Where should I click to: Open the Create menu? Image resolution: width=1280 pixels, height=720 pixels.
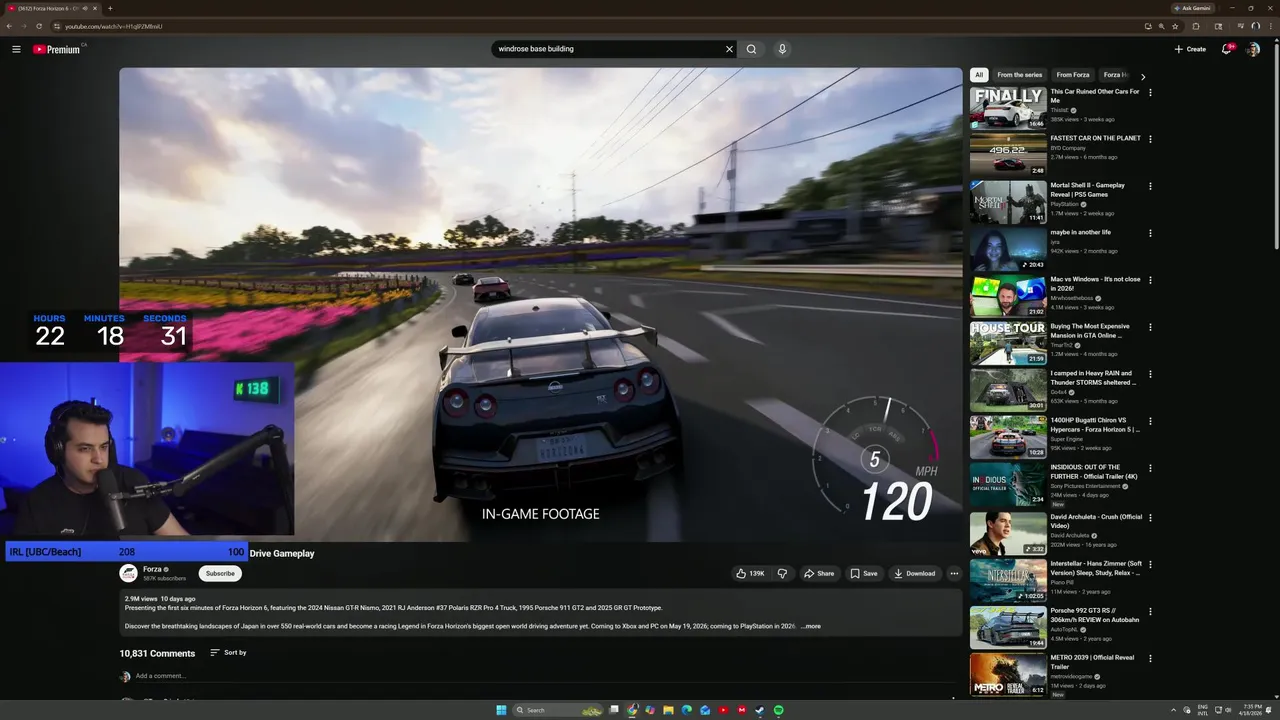tap(1190, 49)
